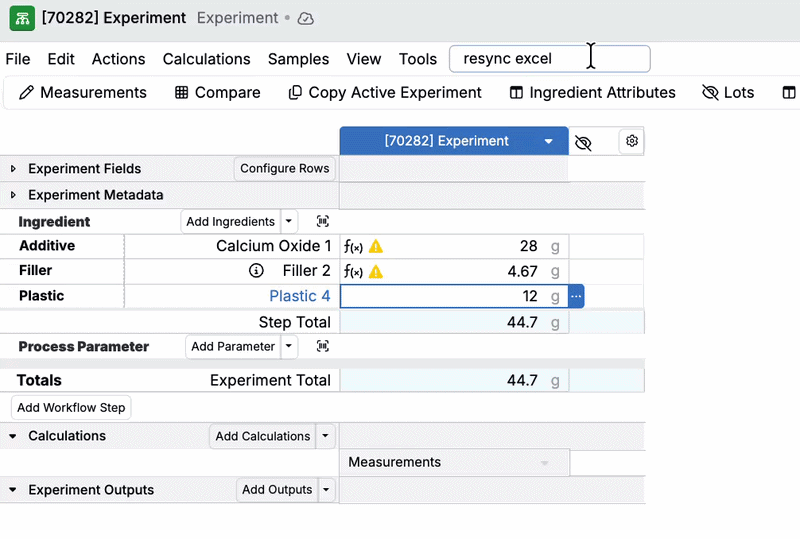Click the barcode scan icon beside Add Ingredients
Image resolution: width=800 pixels, height=539 pixels.
click(323, 222)
